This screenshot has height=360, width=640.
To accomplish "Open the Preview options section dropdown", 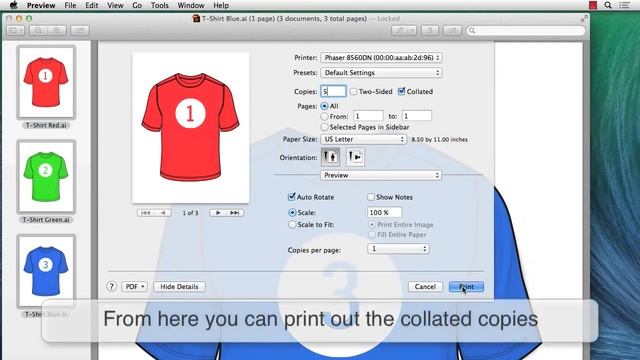I will click(x=381, y=175).
